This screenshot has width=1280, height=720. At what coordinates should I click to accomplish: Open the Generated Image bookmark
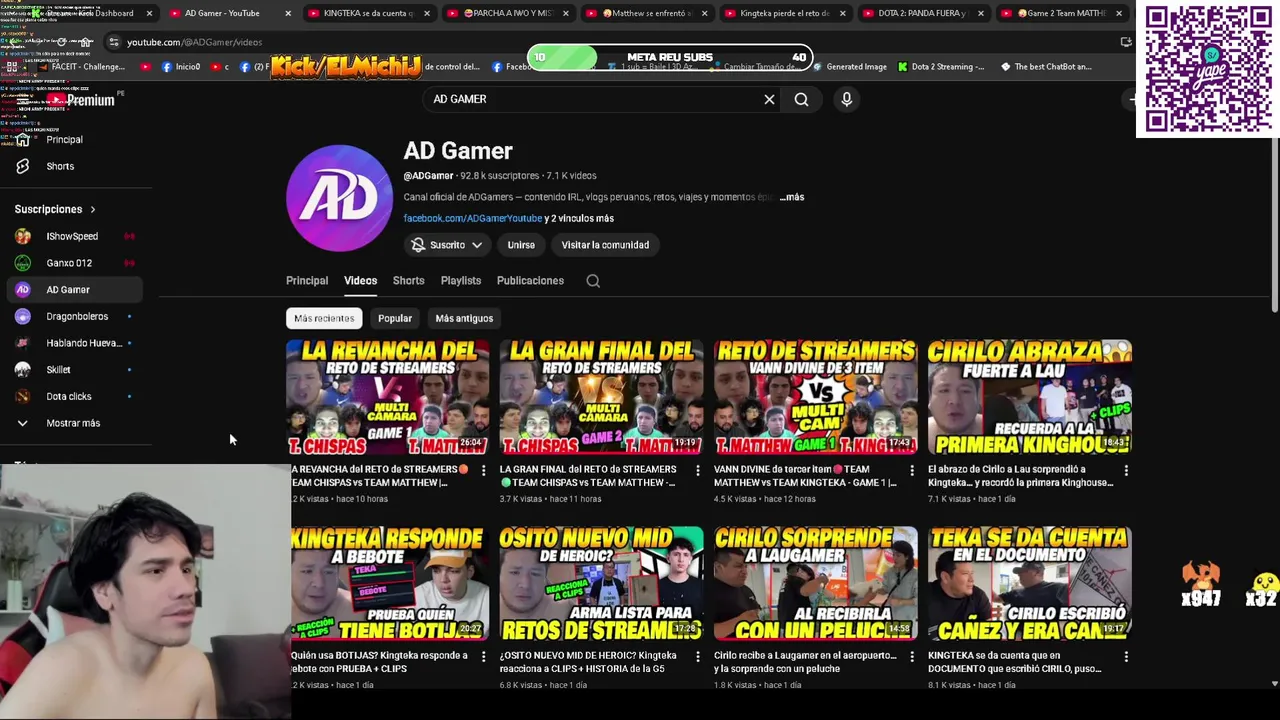[849, 67]
